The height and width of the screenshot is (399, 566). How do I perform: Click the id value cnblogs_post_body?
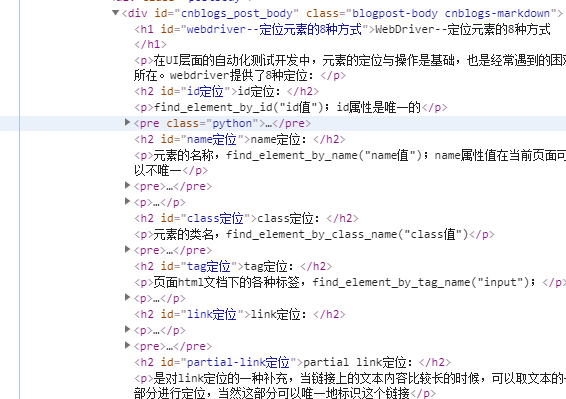click(236, 13)
